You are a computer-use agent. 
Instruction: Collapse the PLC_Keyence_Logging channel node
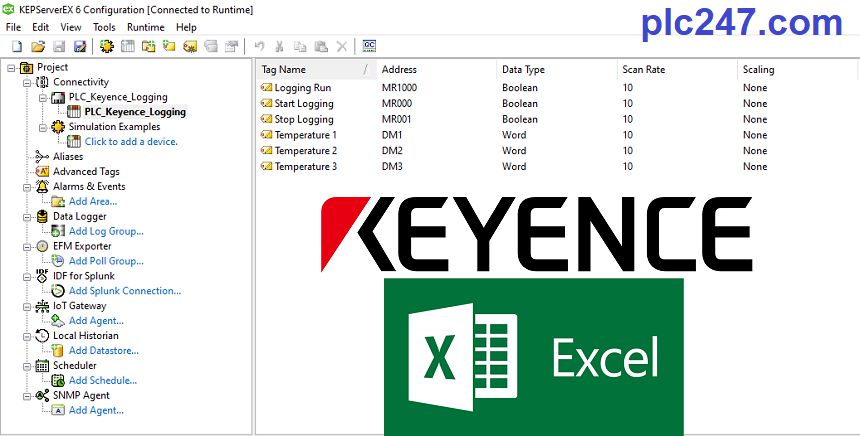(43, 98)
